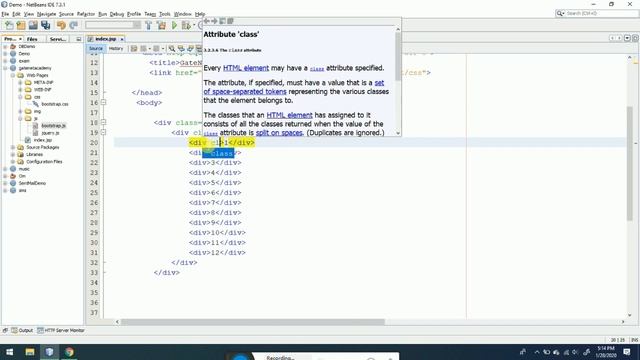Open the File menu

5,14
